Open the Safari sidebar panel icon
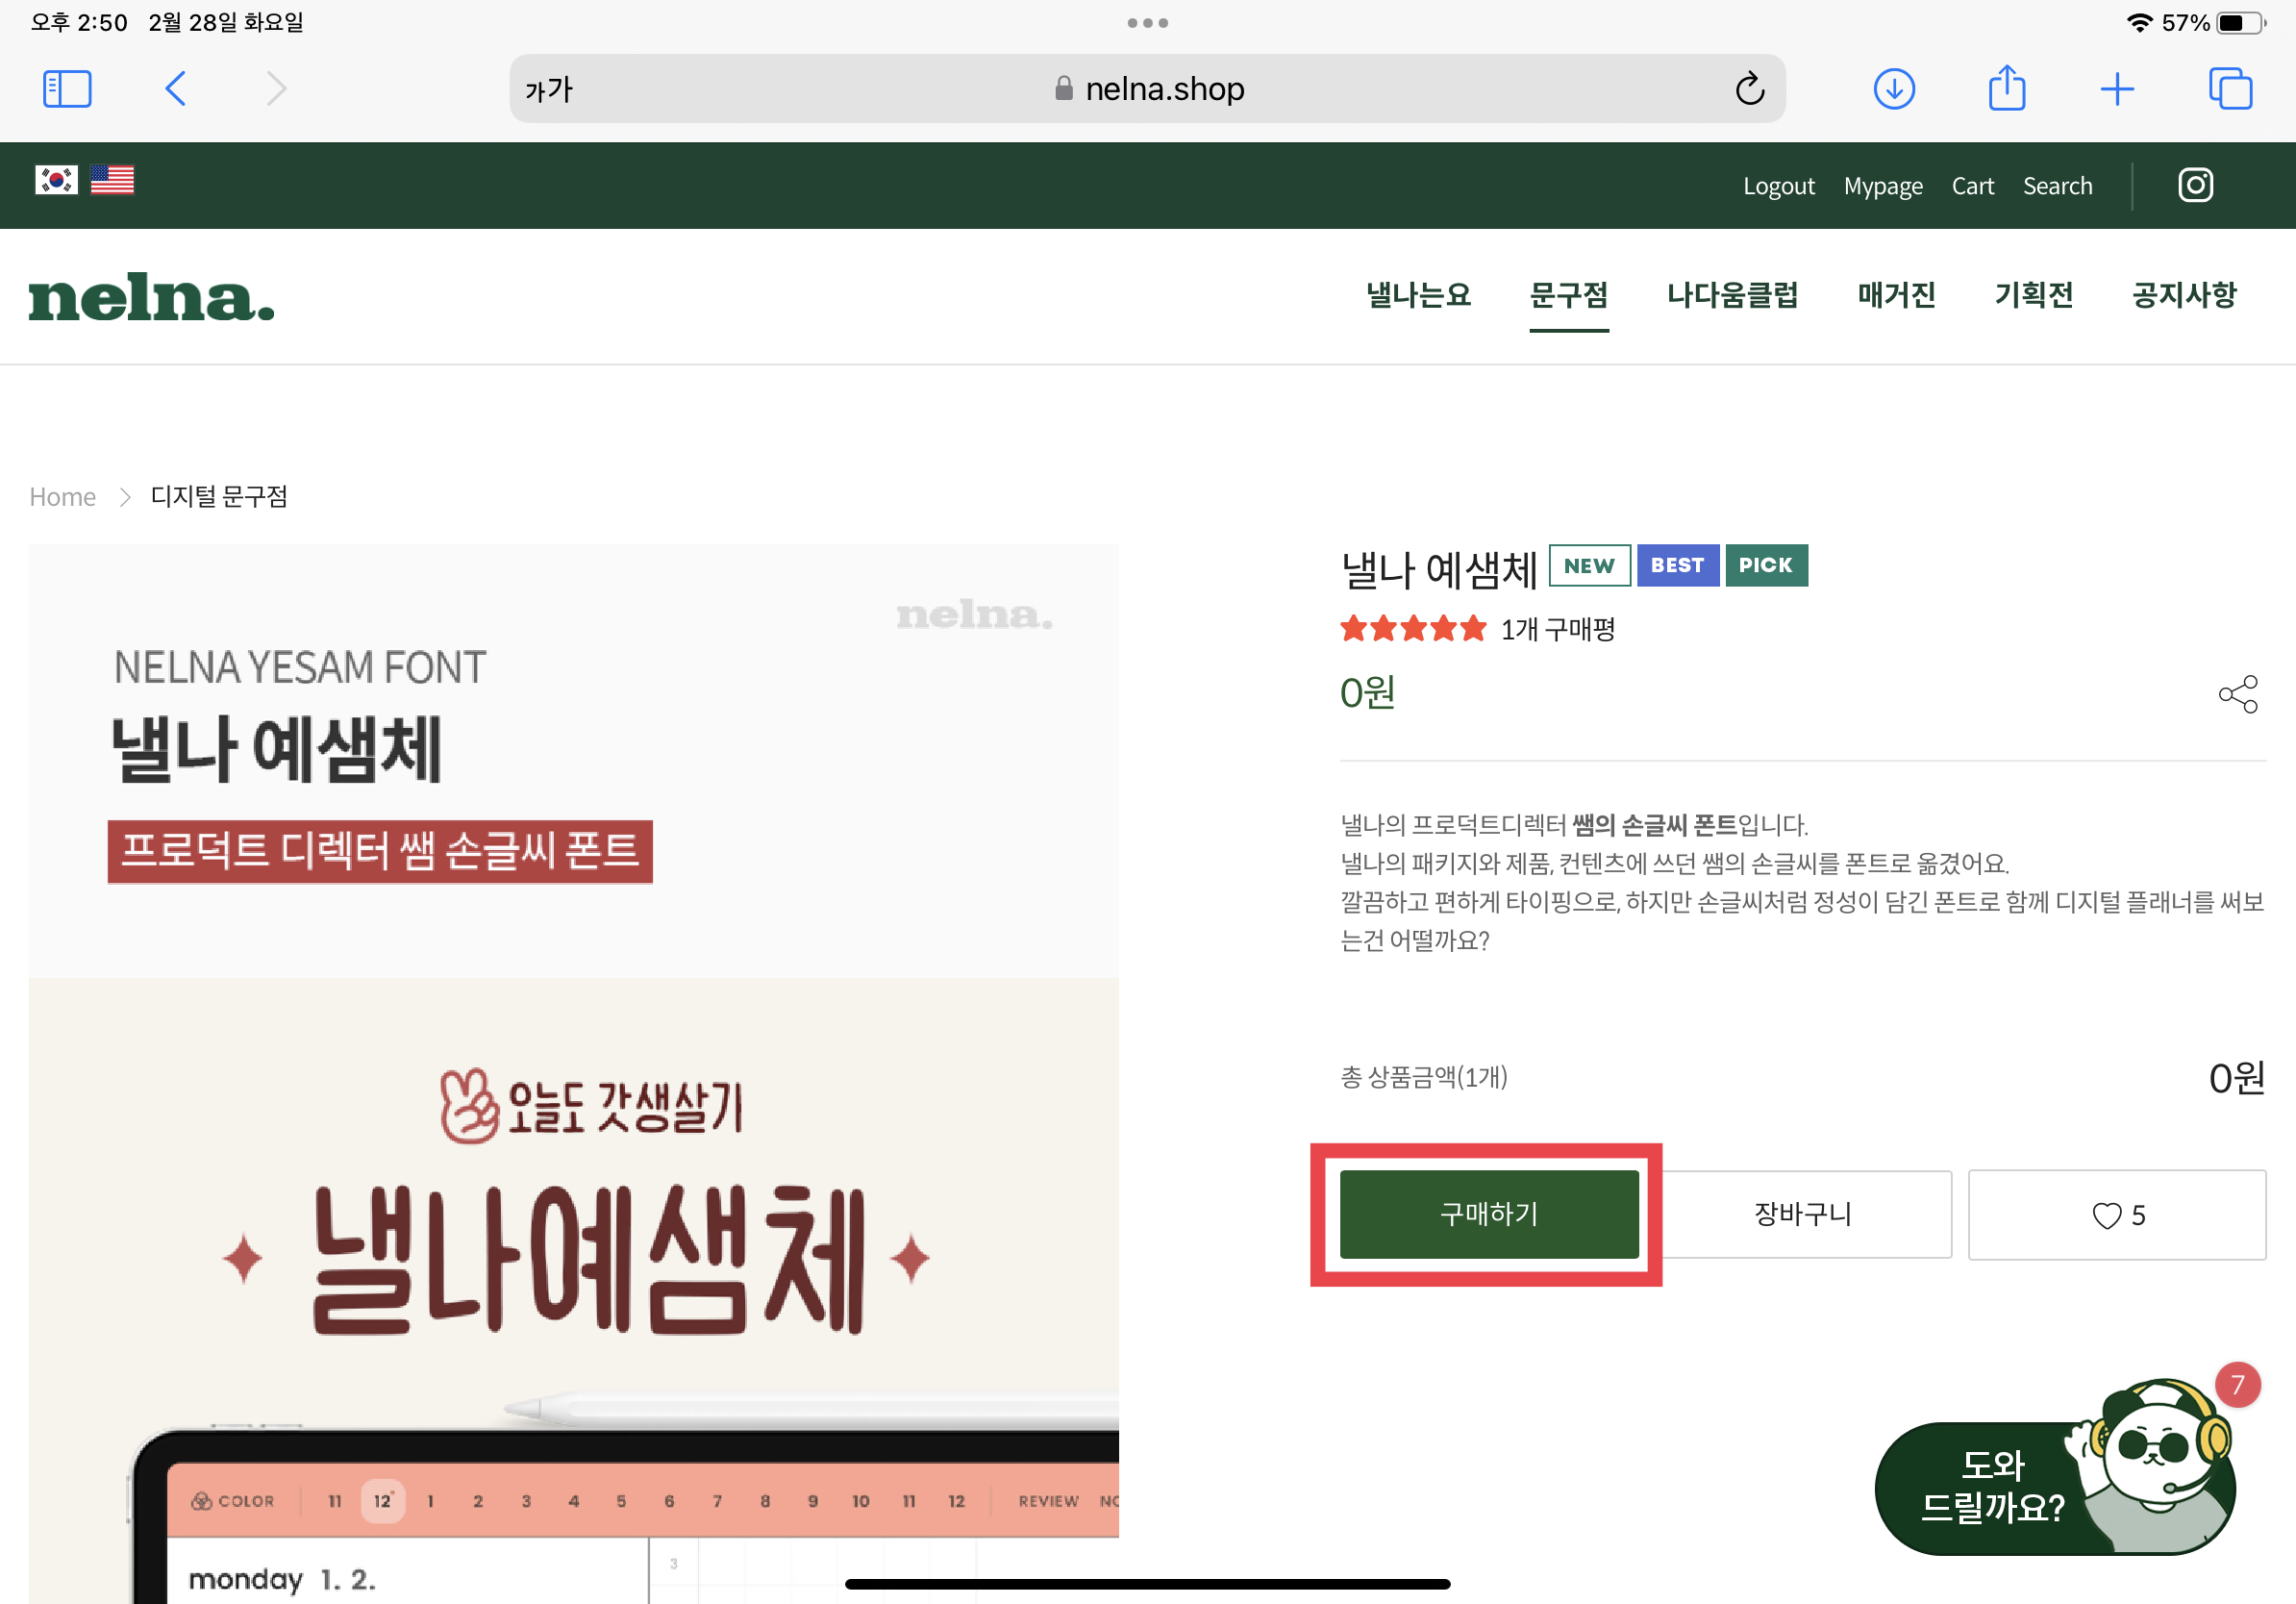2296x1604 pixels. tap(67, 89)
